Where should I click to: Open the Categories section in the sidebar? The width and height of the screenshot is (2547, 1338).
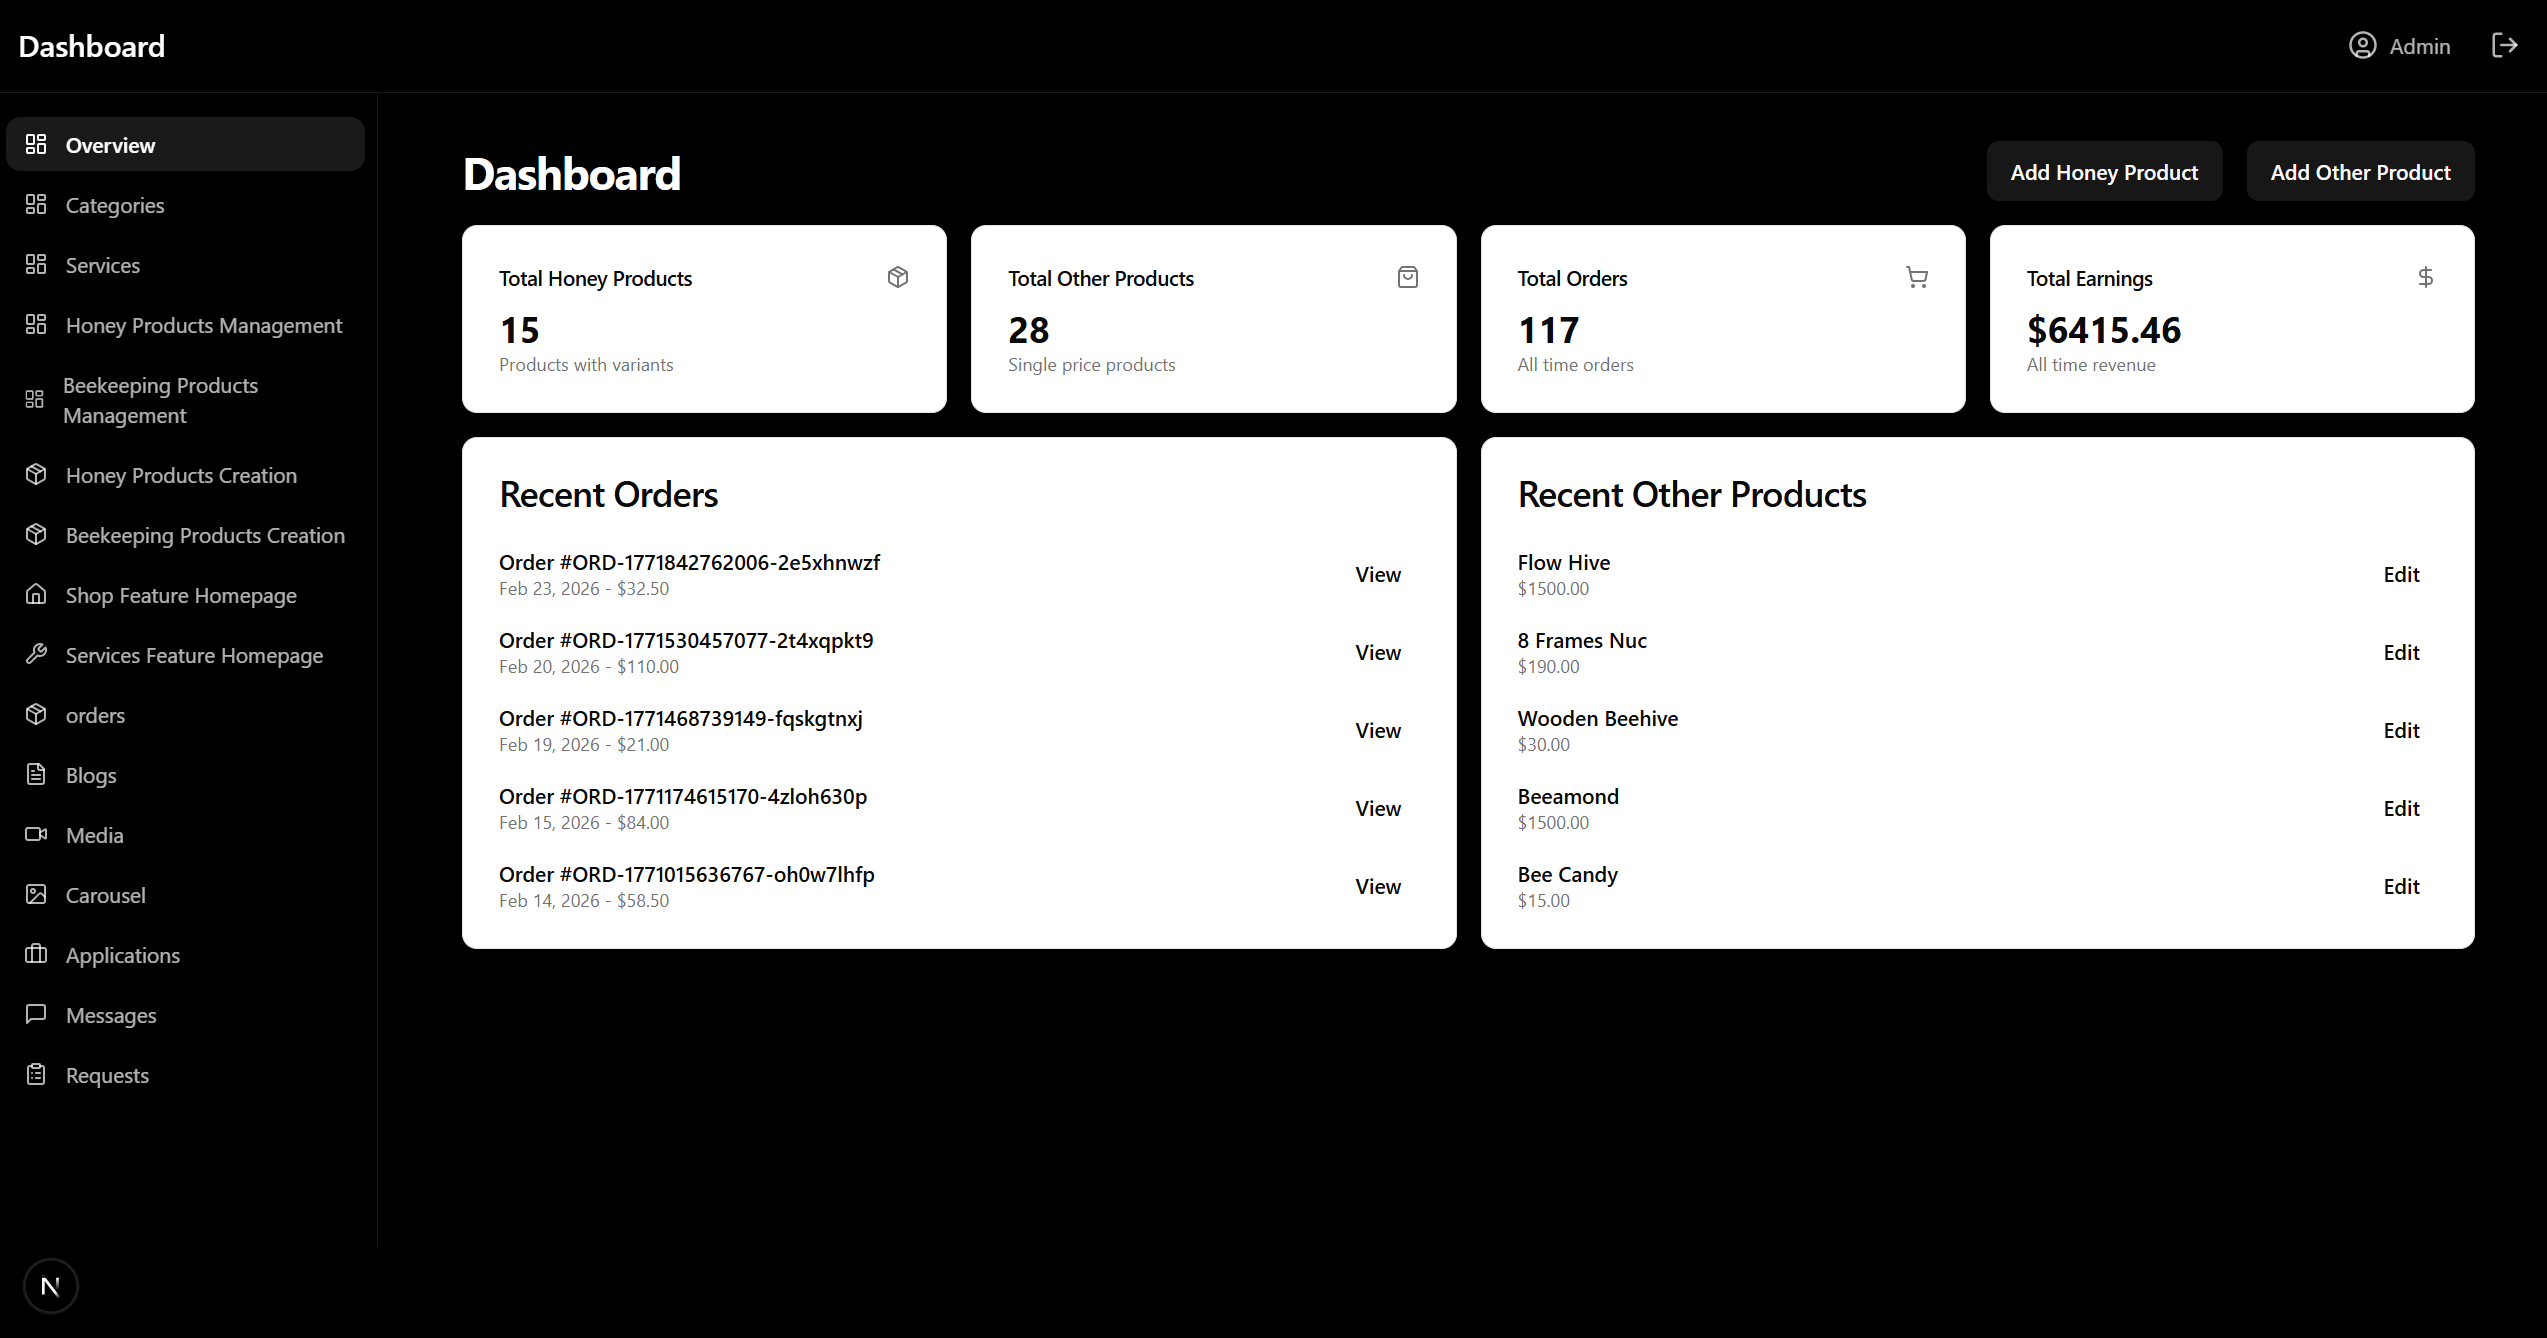tap(115, 205)
